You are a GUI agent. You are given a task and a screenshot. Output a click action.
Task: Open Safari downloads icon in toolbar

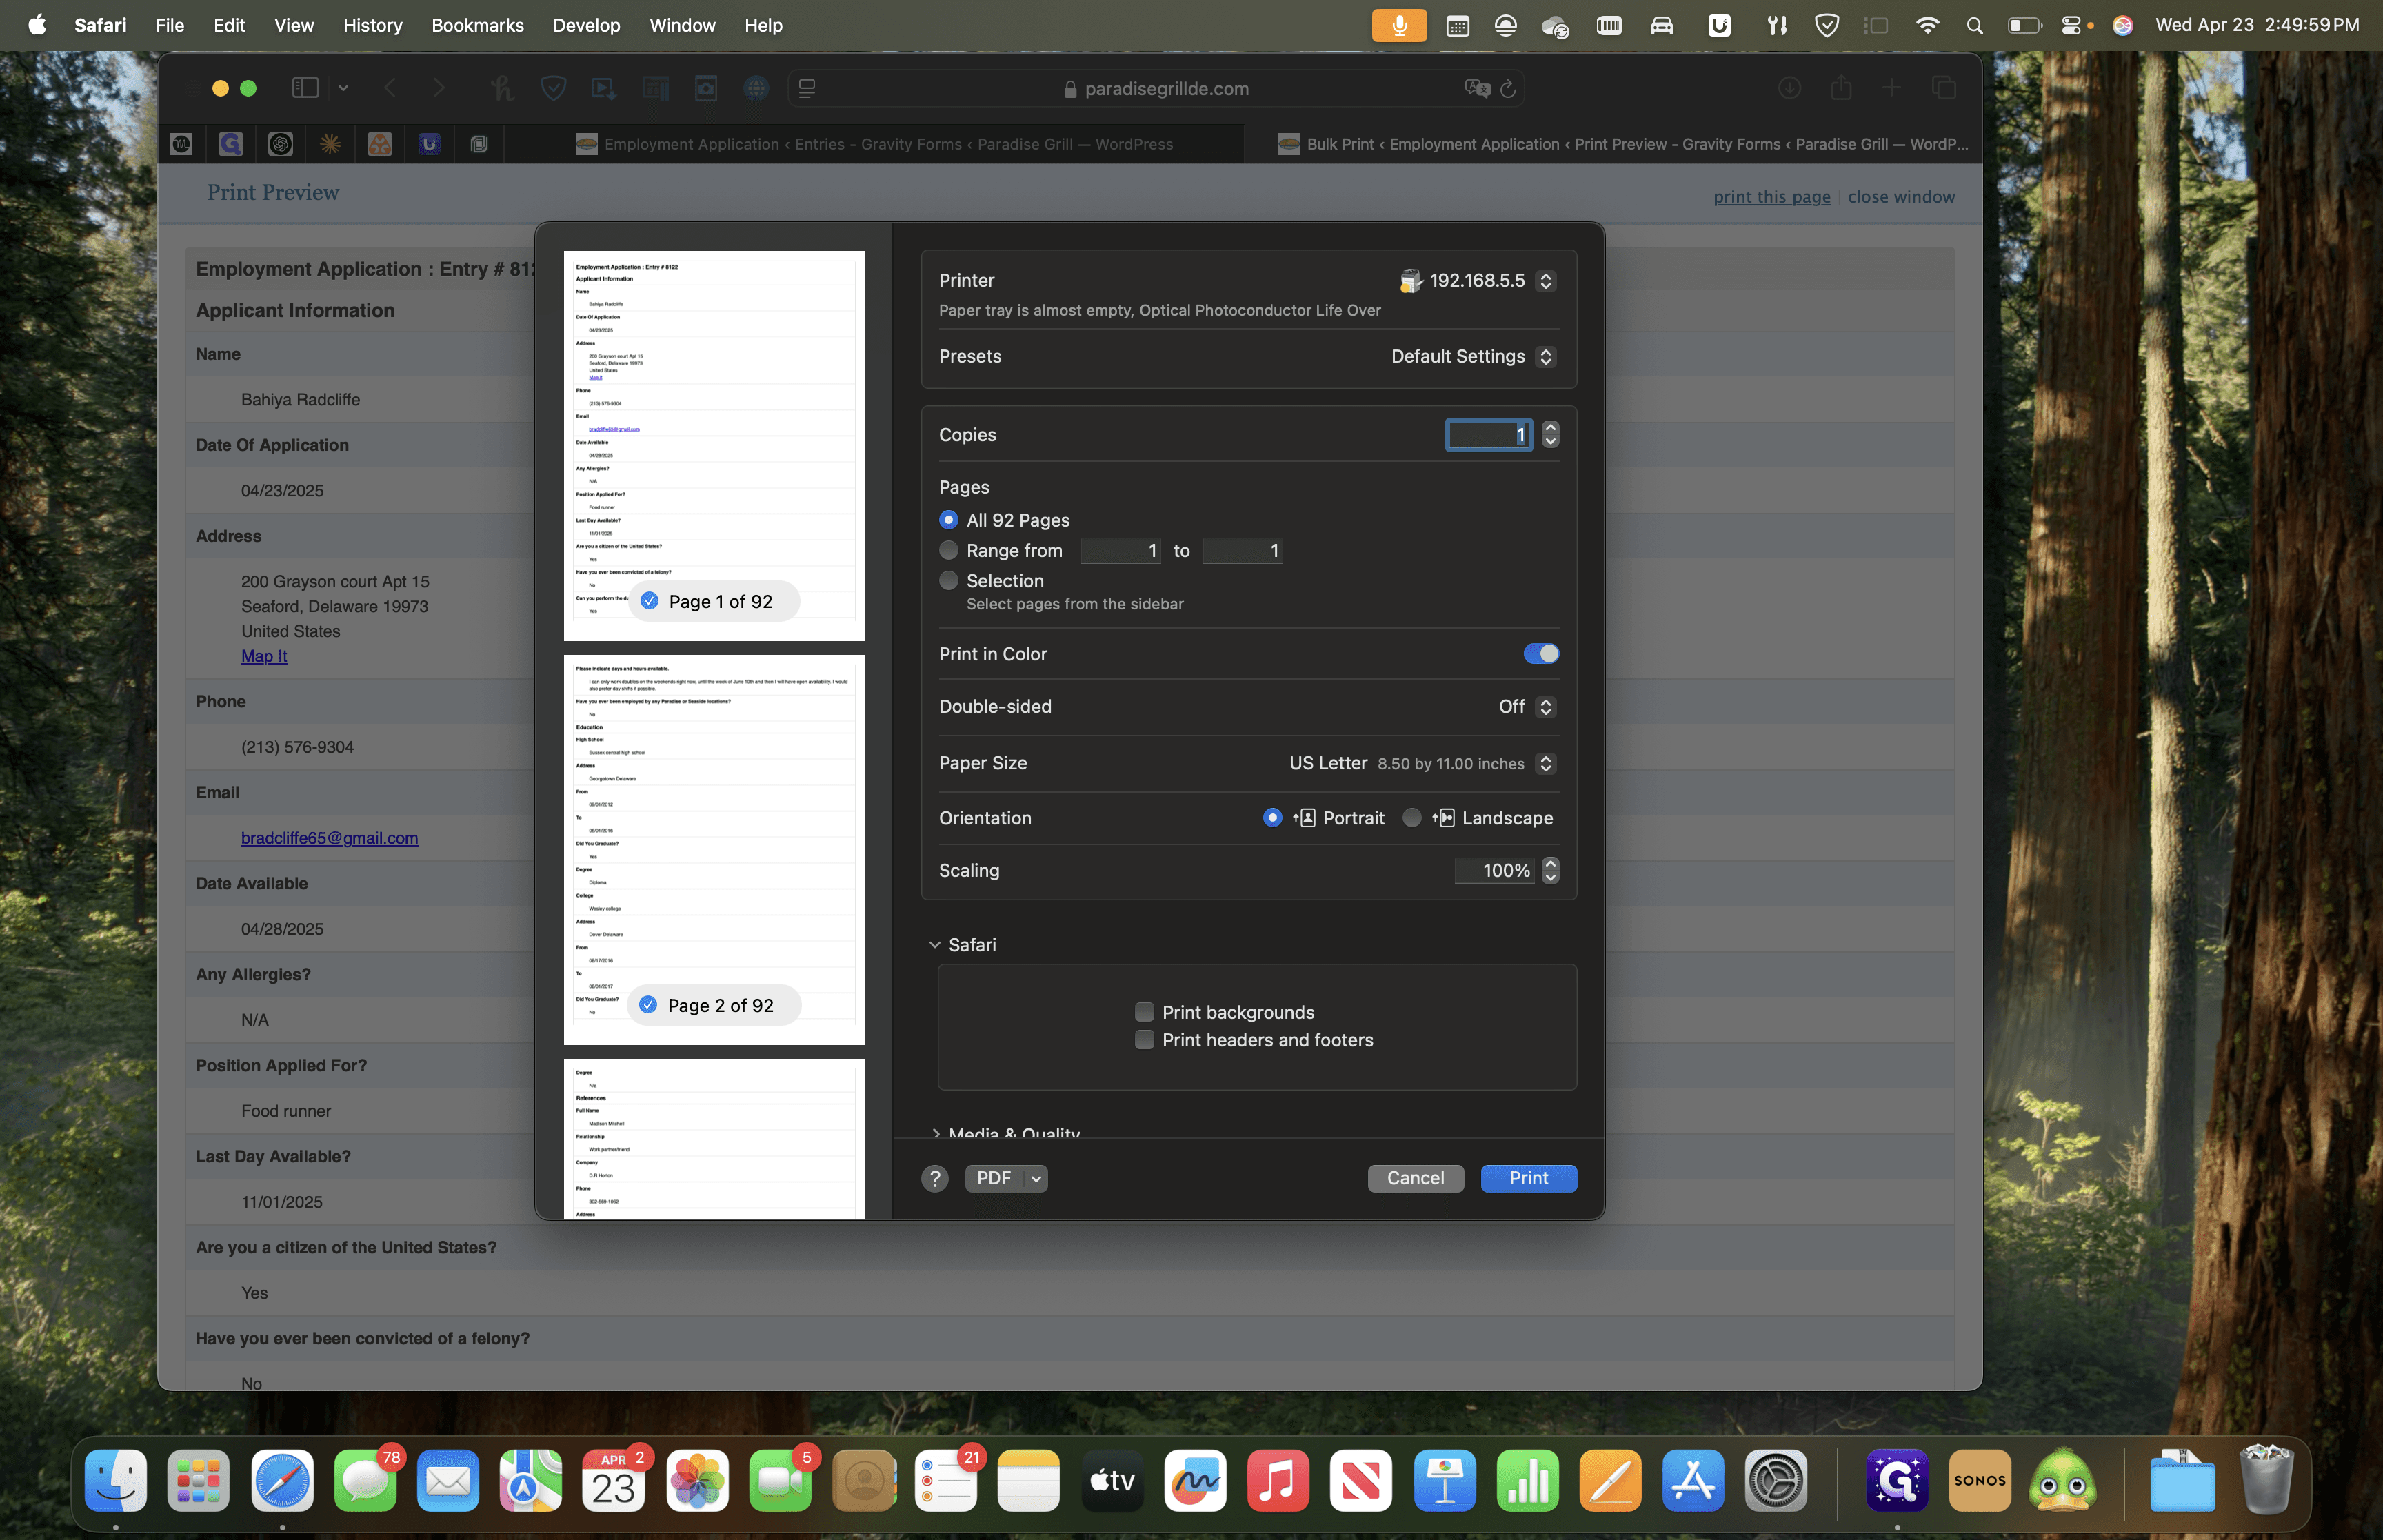pyautogui.click(x=1789, y=88)
